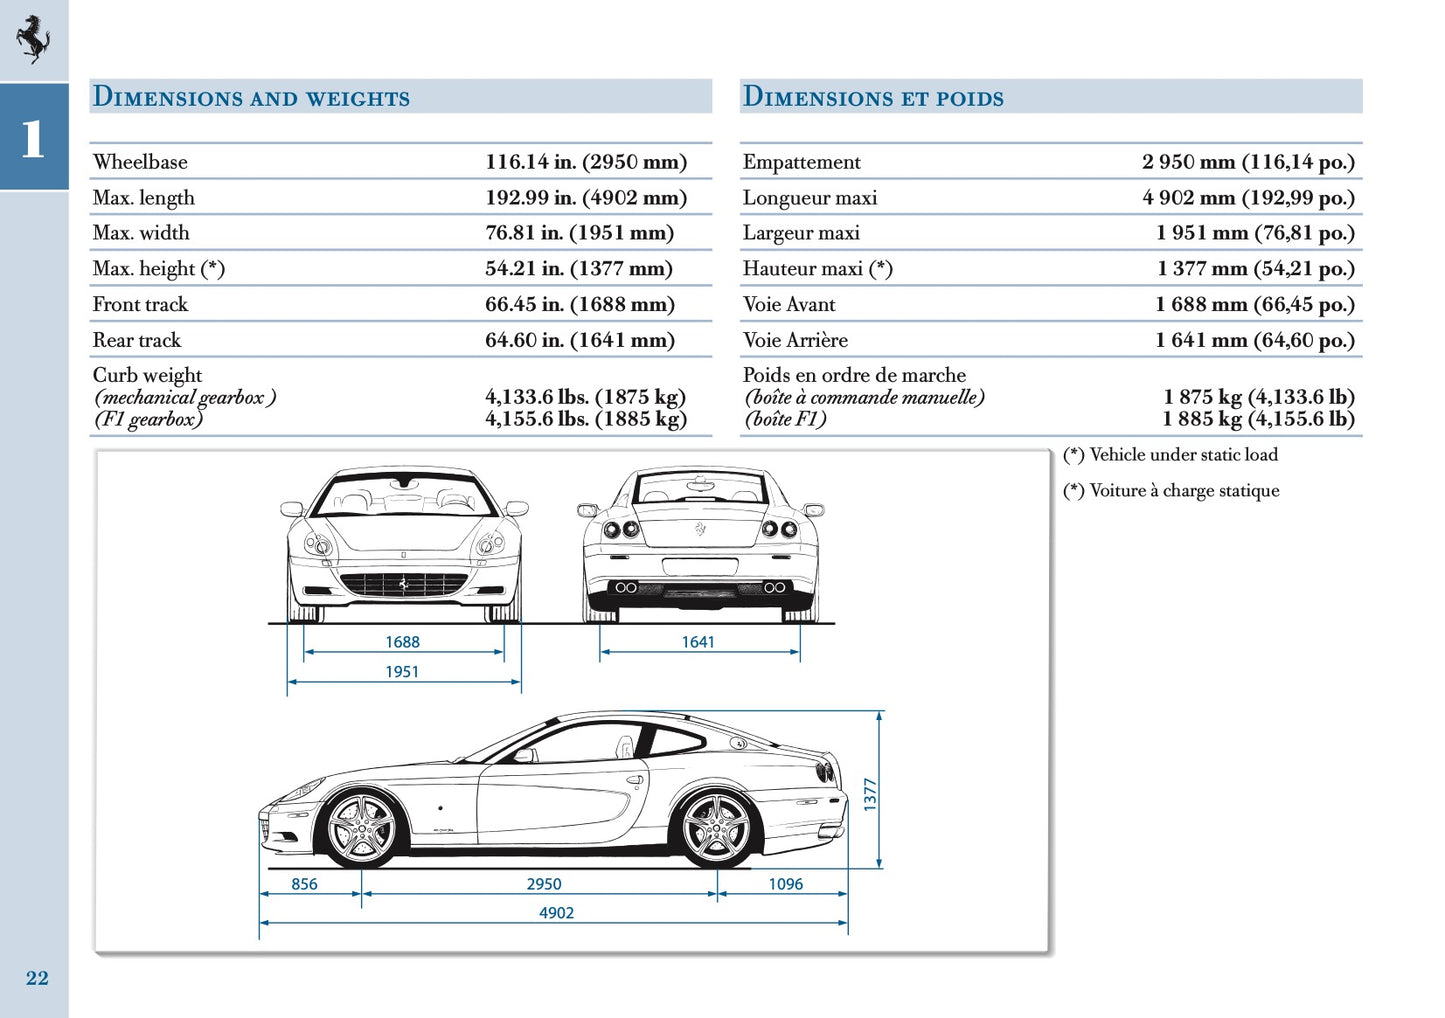Click the 1688 front track label
This screenshot has height=1018, width=1445.
pyautogui.click(x=403, y=641)
